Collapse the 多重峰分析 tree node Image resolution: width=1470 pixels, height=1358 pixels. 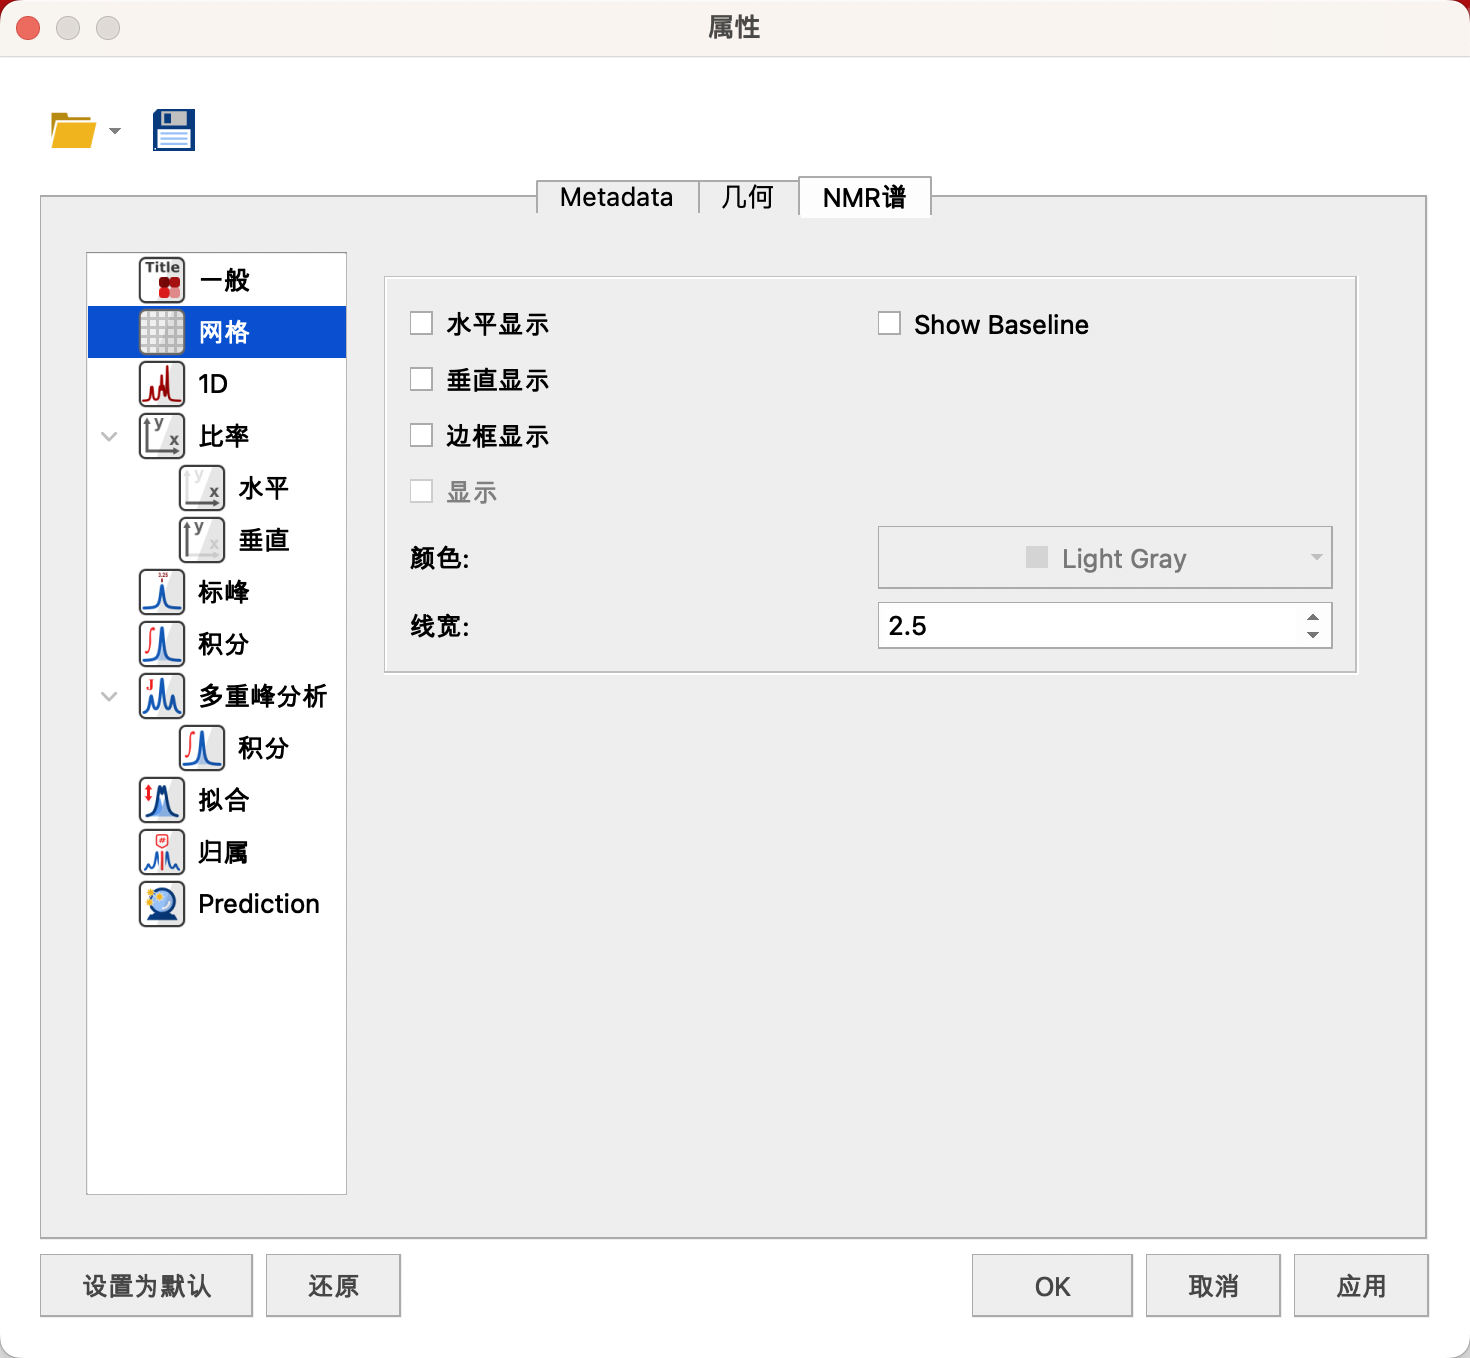point(110,696)
